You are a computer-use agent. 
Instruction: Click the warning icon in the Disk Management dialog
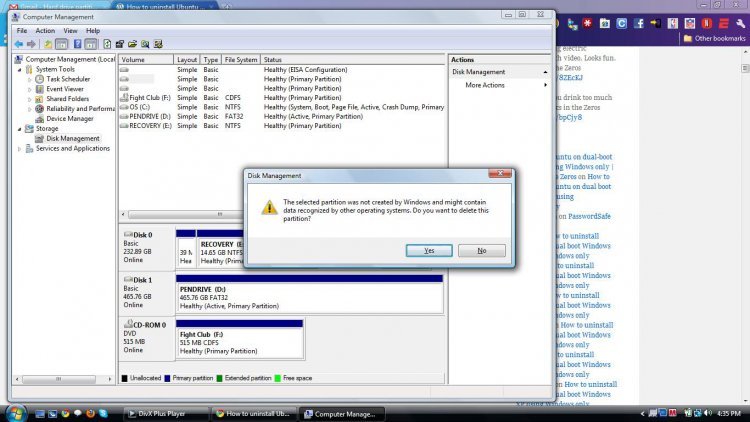269,208
